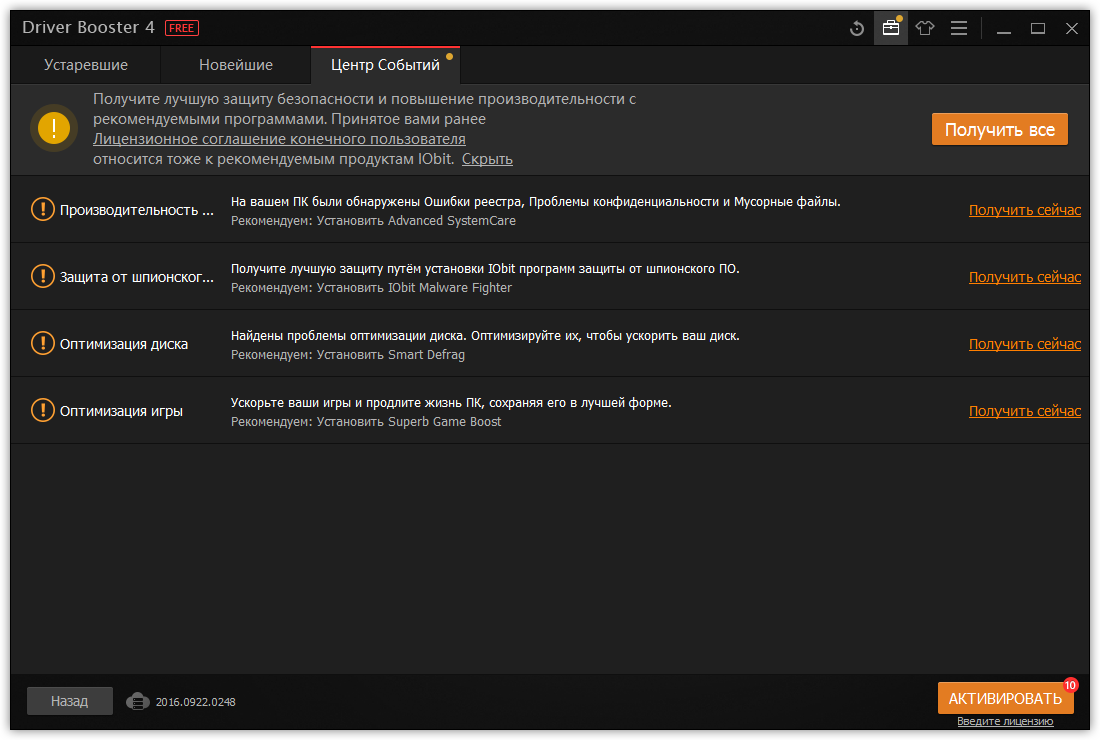
Task: Select the Оптимизация диска row title
Action: click(123, 344)
